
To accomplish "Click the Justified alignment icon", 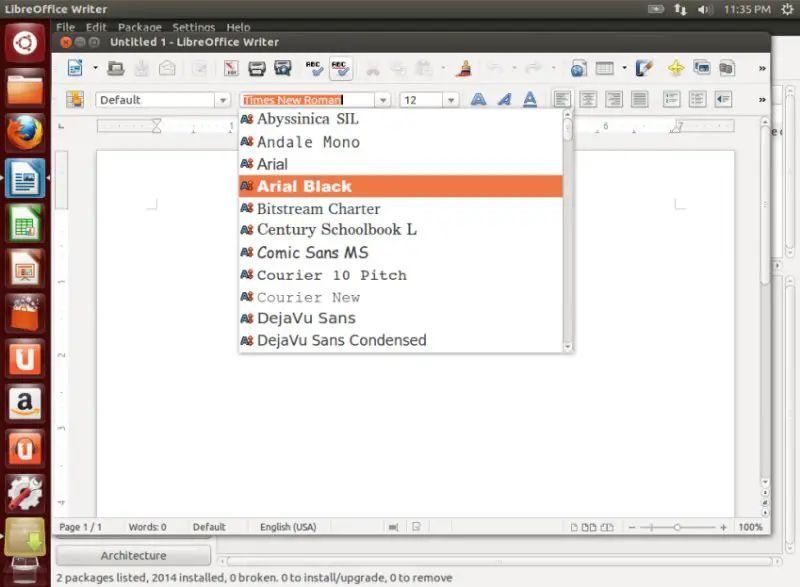I will coord(639,100).
